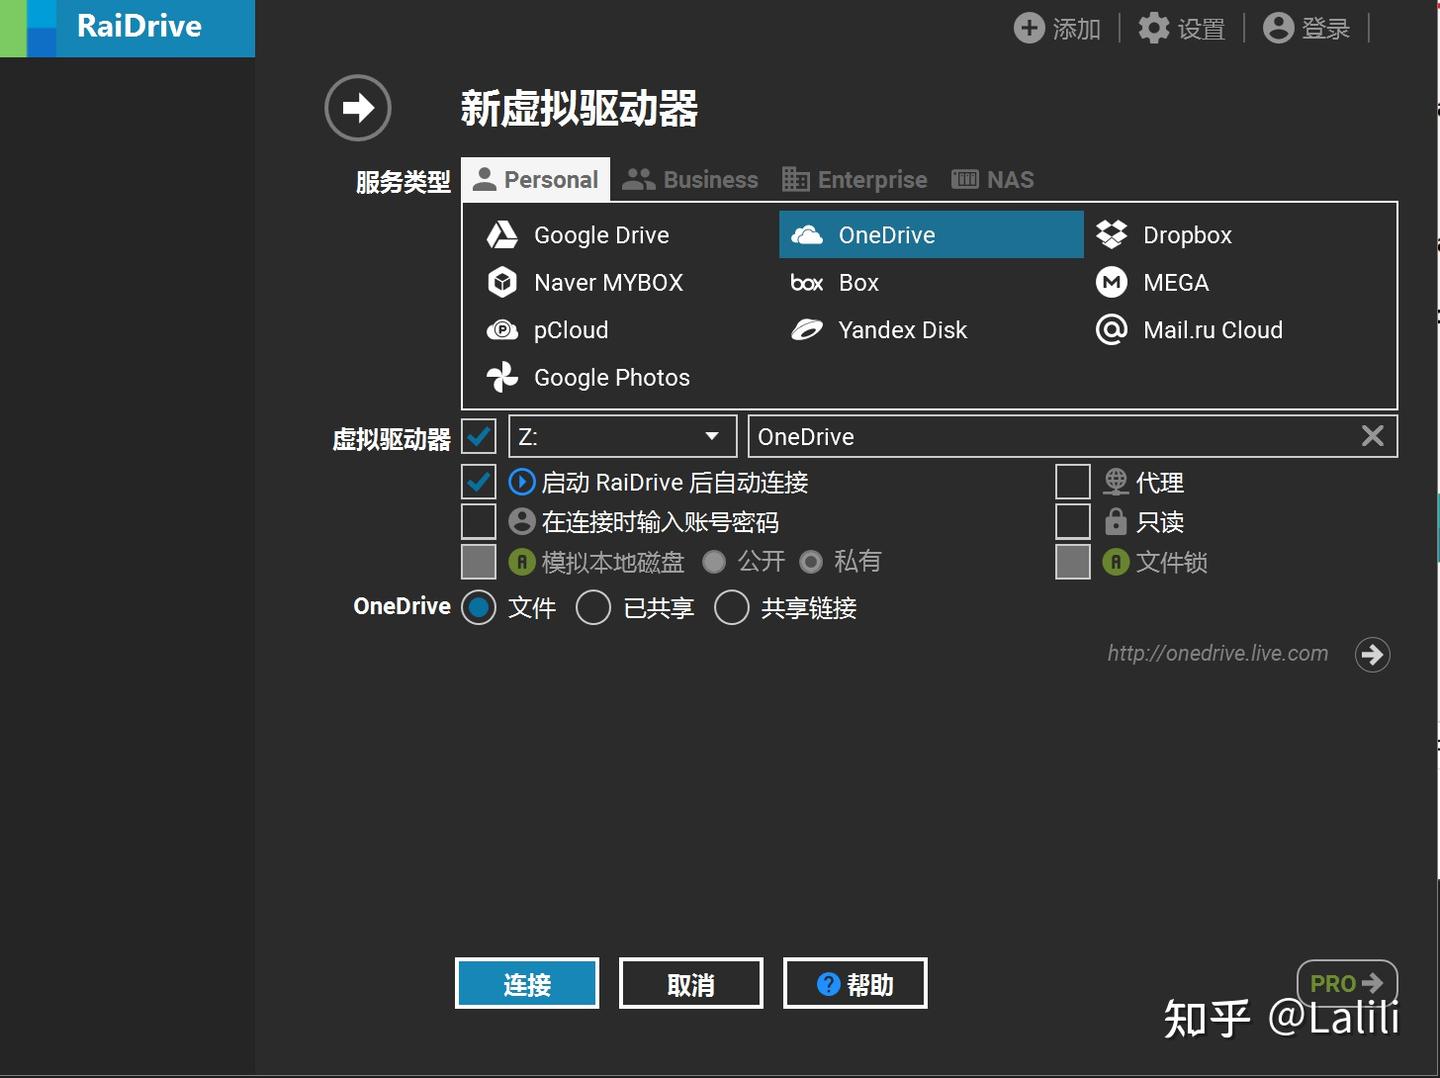The height and width of the screenshot is (1078, 1440).
Task: Select Mail.ru Cloud service
Action: pos(1212,330)
